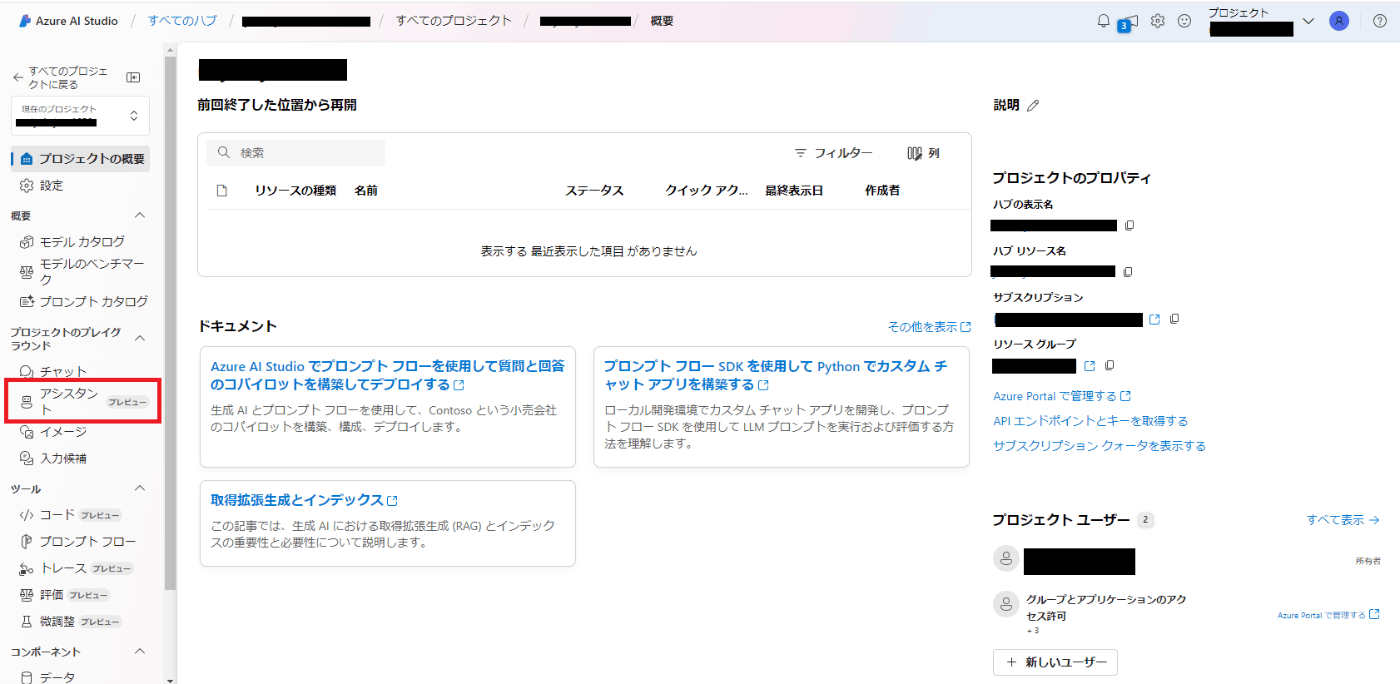Click the help question mark icon
Screen dimensions: 1400x684
(1379, 21)
